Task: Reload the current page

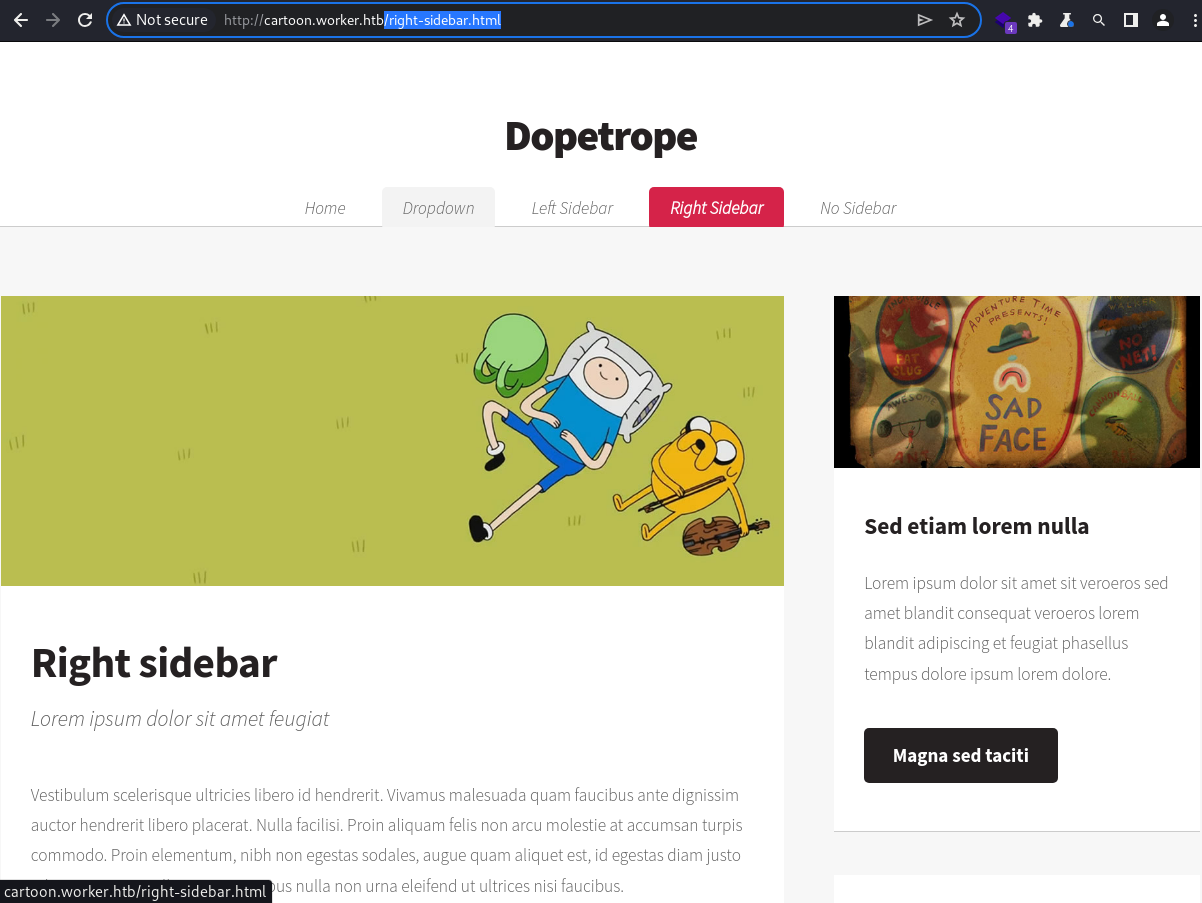Action: pyautogui.click(x=85, y=20)
